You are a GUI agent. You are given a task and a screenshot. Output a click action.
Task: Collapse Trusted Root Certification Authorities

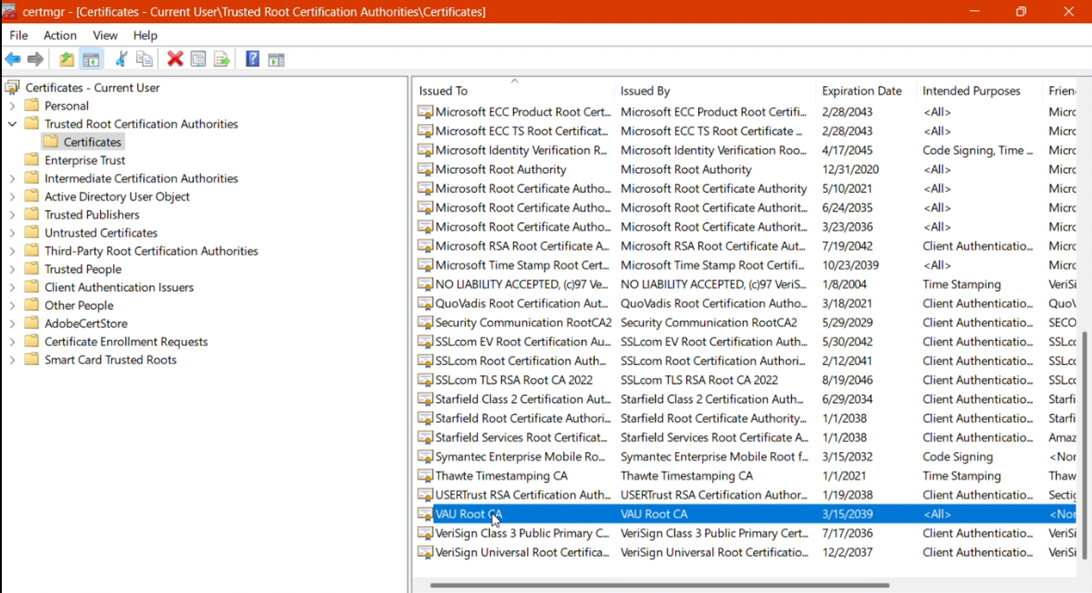[x=10, y=123]
